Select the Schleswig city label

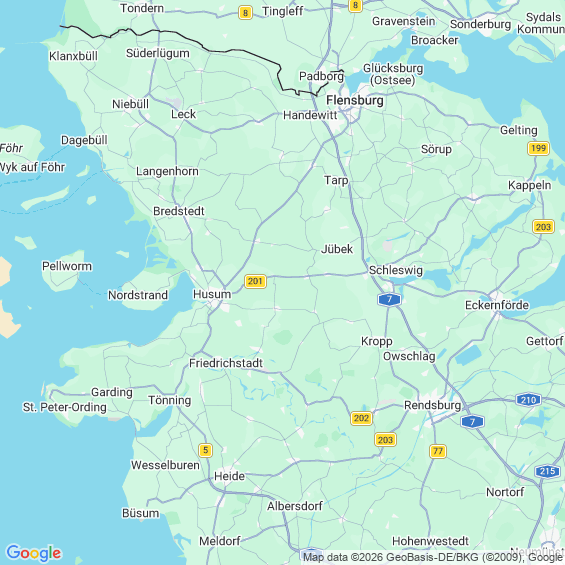point(396,270)
